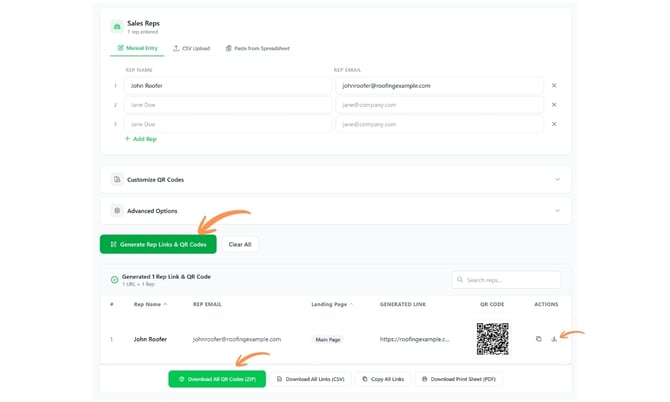
Task: Sort the table by Rep Name column
Action: coord(150,304)
